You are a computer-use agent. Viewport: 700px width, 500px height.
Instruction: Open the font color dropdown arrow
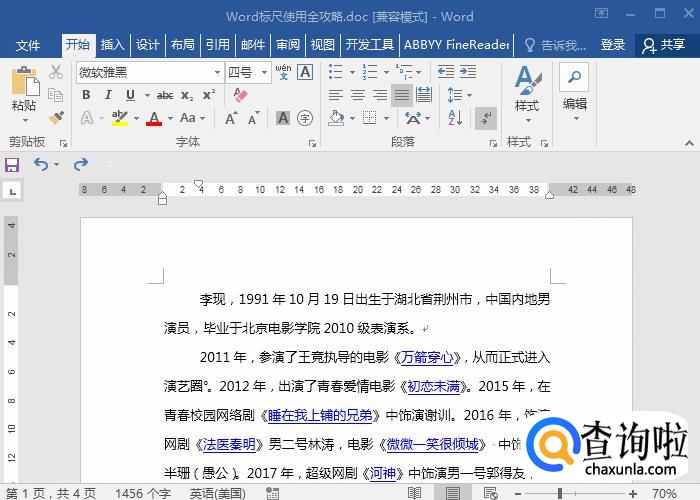click(170, 118)
